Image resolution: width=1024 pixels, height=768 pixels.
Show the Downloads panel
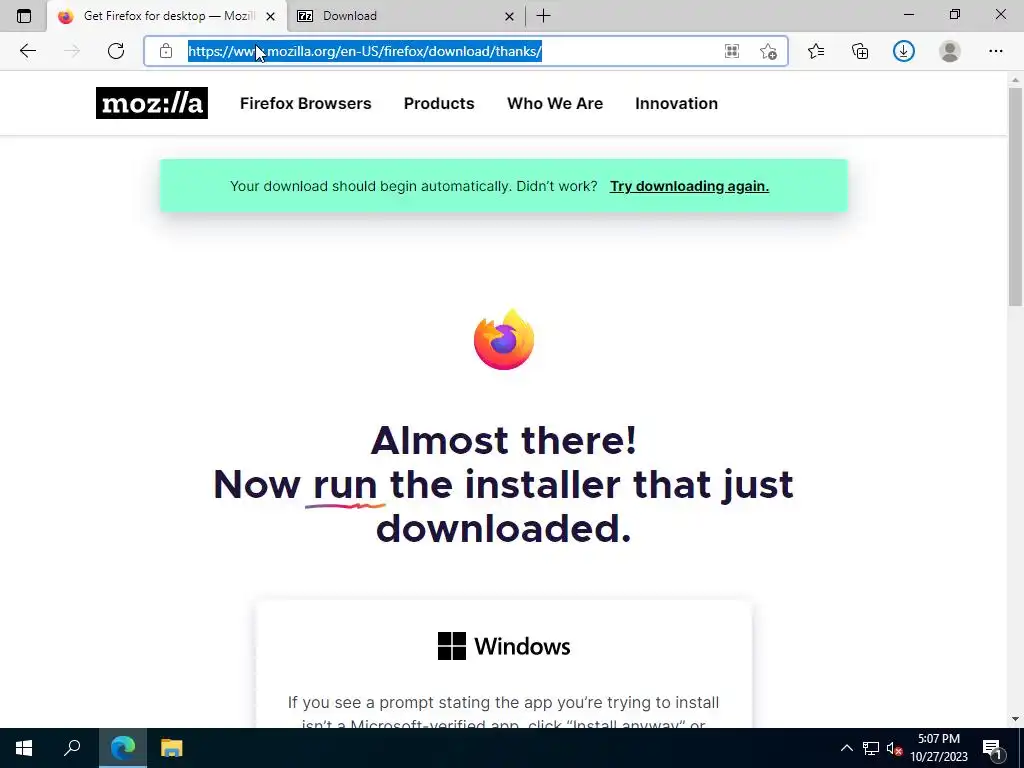pyautogui.click(x=904, y=51)
